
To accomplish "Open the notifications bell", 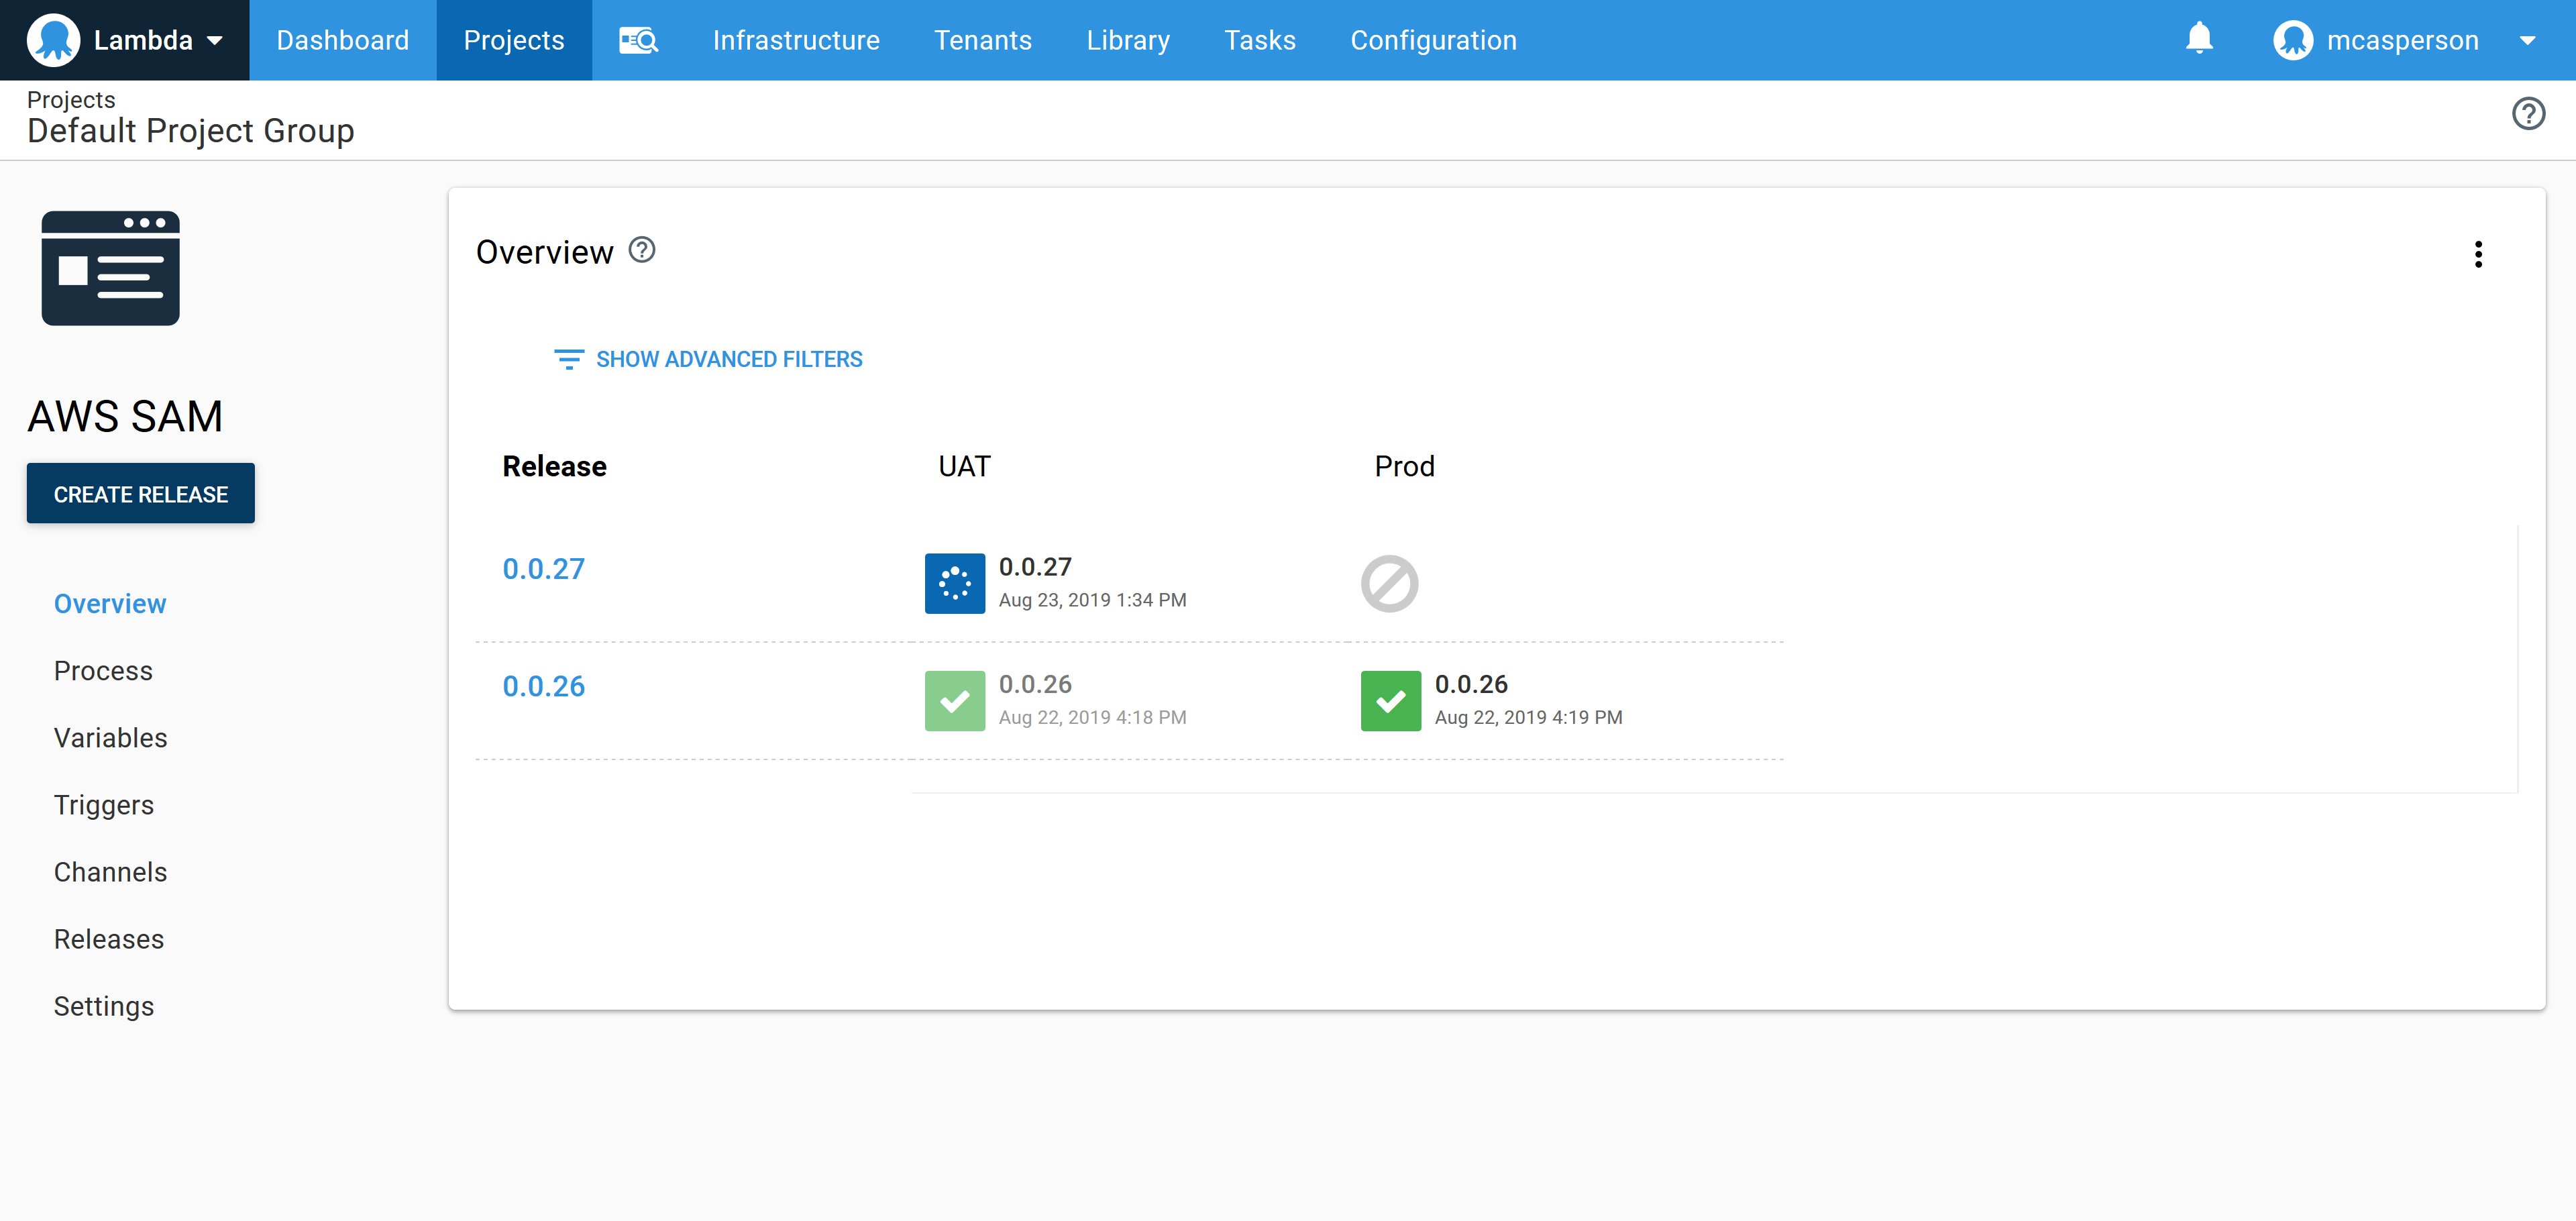I will click(2198, 39).
